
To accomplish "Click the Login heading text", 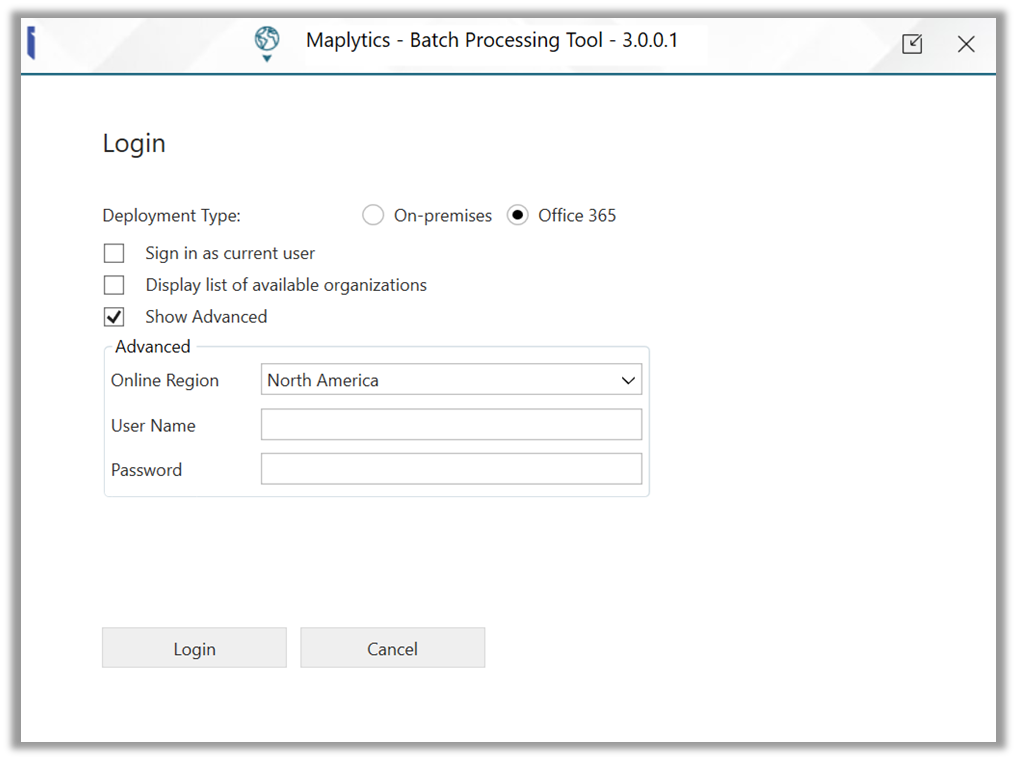I will point(134,143).
